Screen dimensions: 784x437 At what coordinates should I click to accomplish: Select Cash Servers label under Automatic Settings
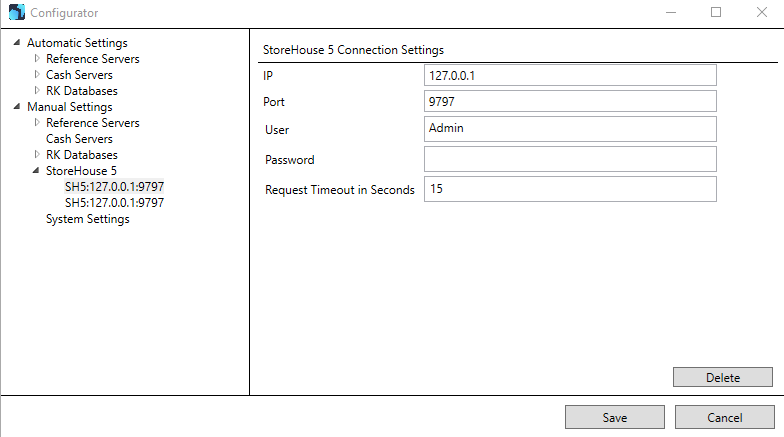point(79,75)
